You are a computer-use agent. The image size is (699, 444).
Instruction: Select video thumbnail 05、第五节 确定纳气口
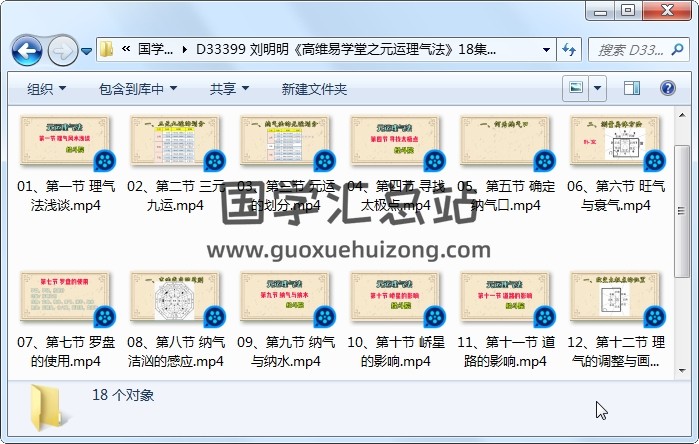pos(506,141)
